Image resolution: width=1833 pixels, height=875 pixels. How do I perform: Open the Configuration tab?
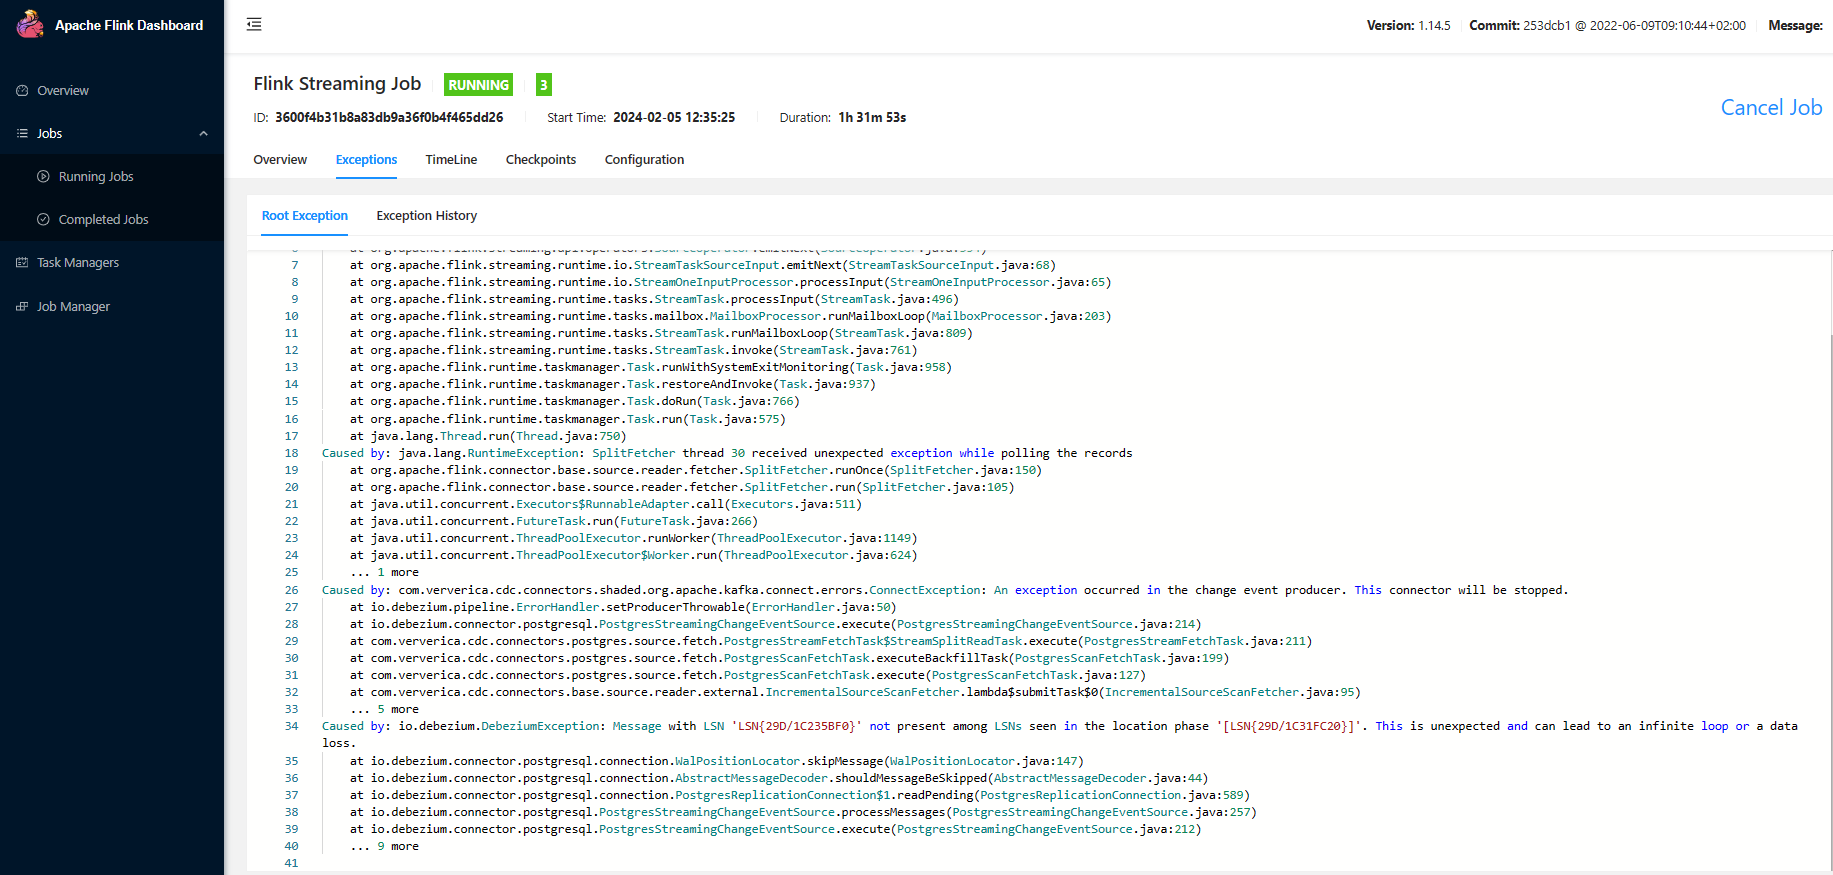coord(645,159)
